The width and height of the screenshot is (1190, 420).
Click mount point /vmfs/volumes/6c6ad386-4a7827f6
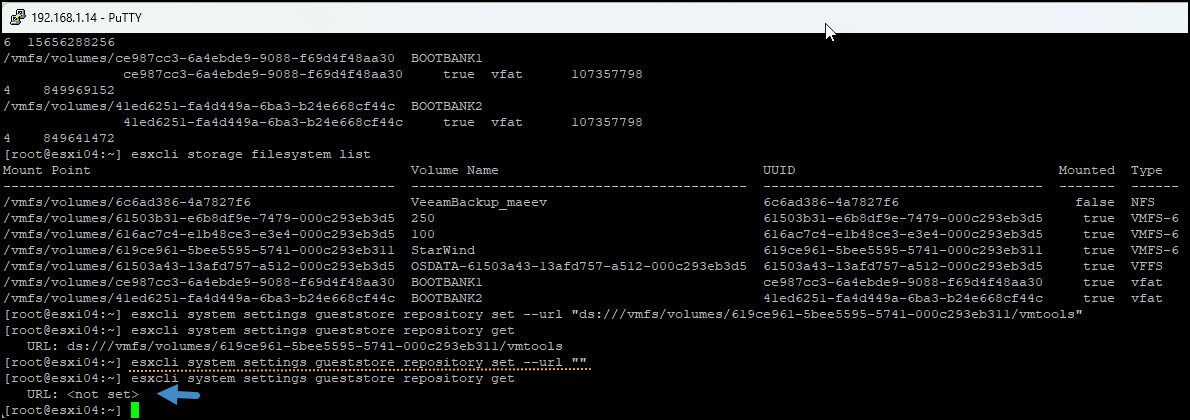pos(127,202)
